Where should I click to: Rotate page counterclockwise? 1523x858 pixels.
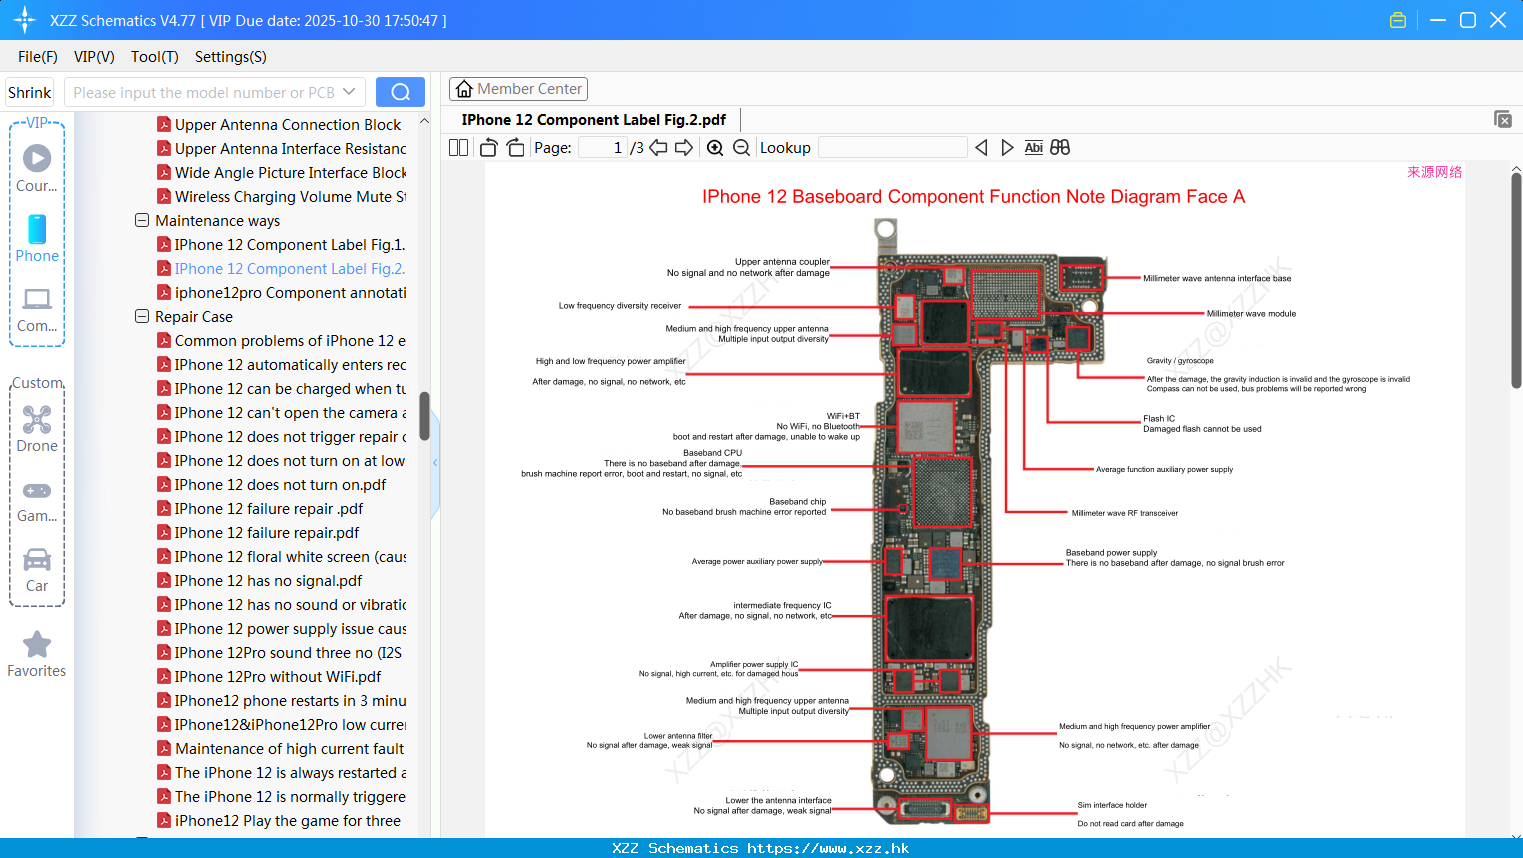[488, 148]
